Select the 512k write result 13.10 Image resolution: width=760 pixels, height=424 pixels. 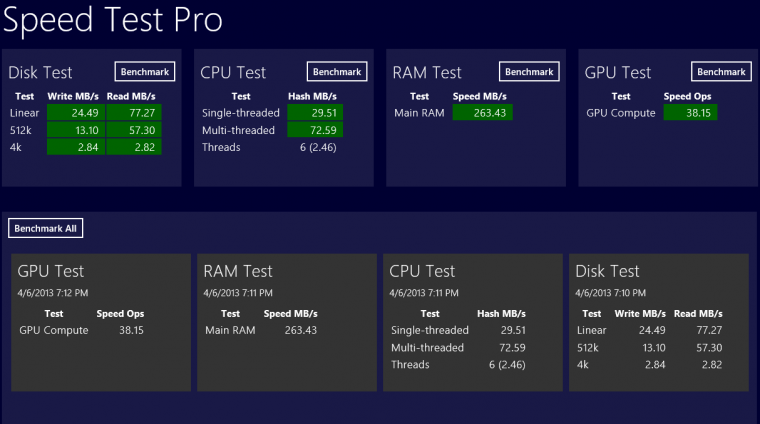[x=78, y=130]
